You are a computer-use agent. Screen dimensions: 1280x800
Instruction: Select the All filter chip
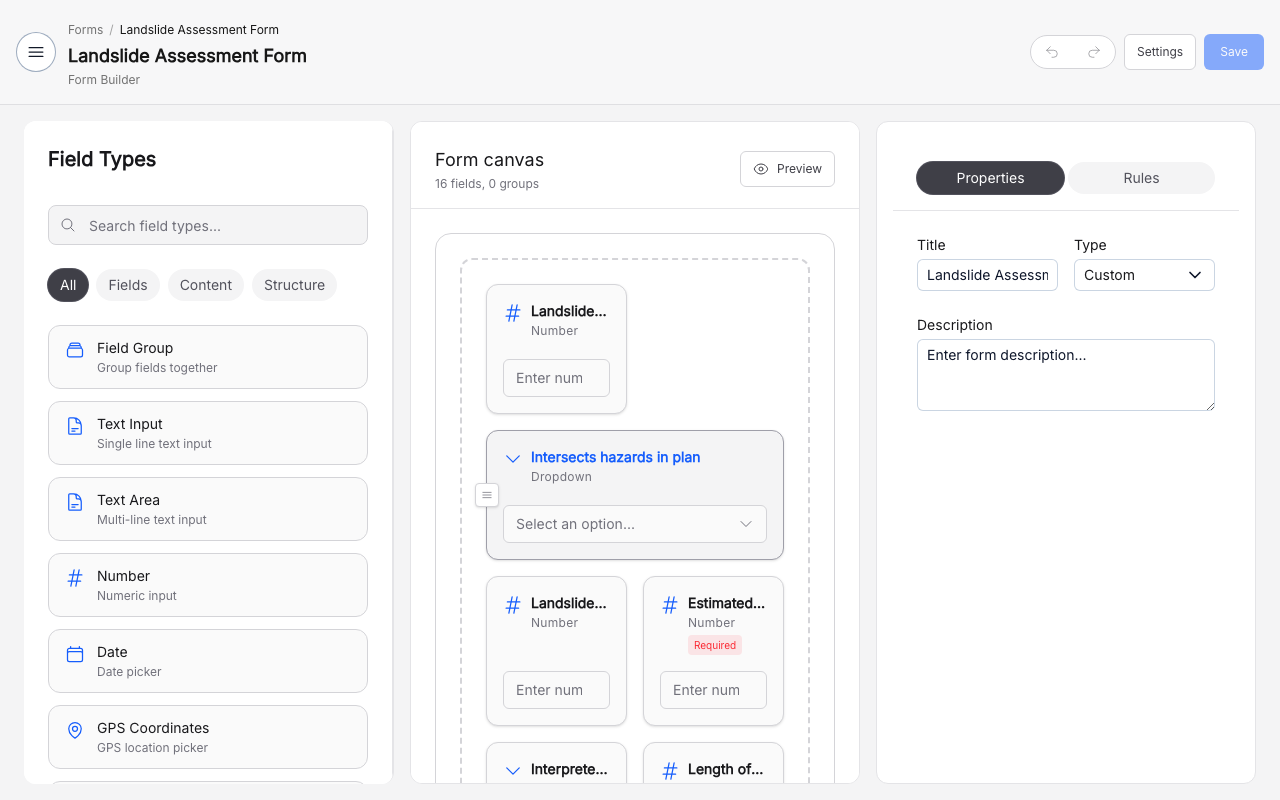(68, 285)
